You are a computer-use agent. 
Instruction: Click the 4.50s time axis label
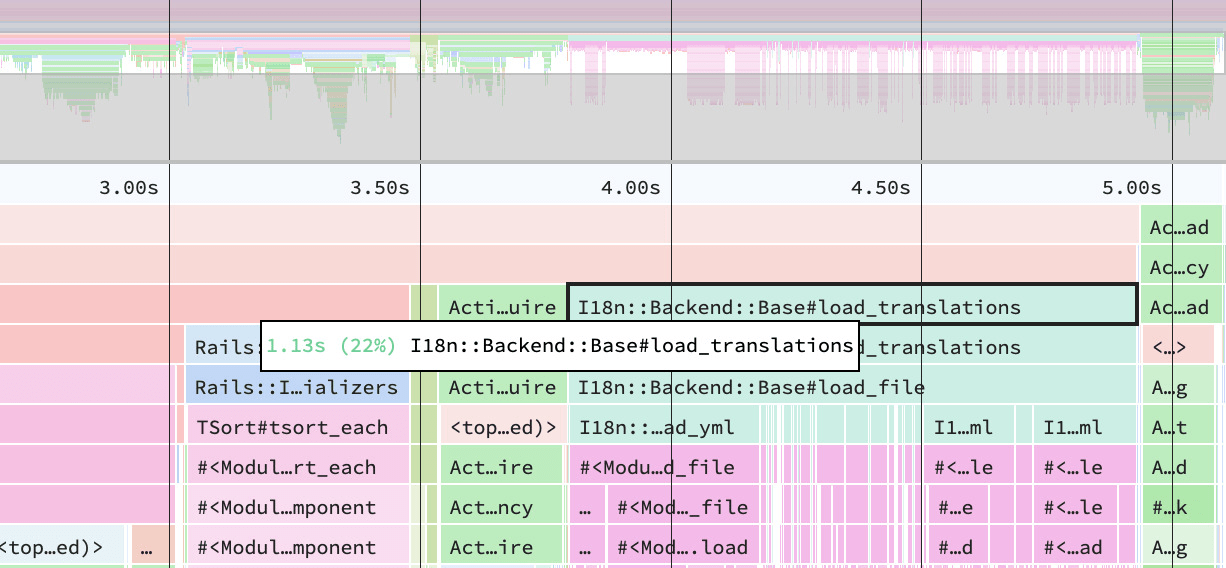(880, 187)
